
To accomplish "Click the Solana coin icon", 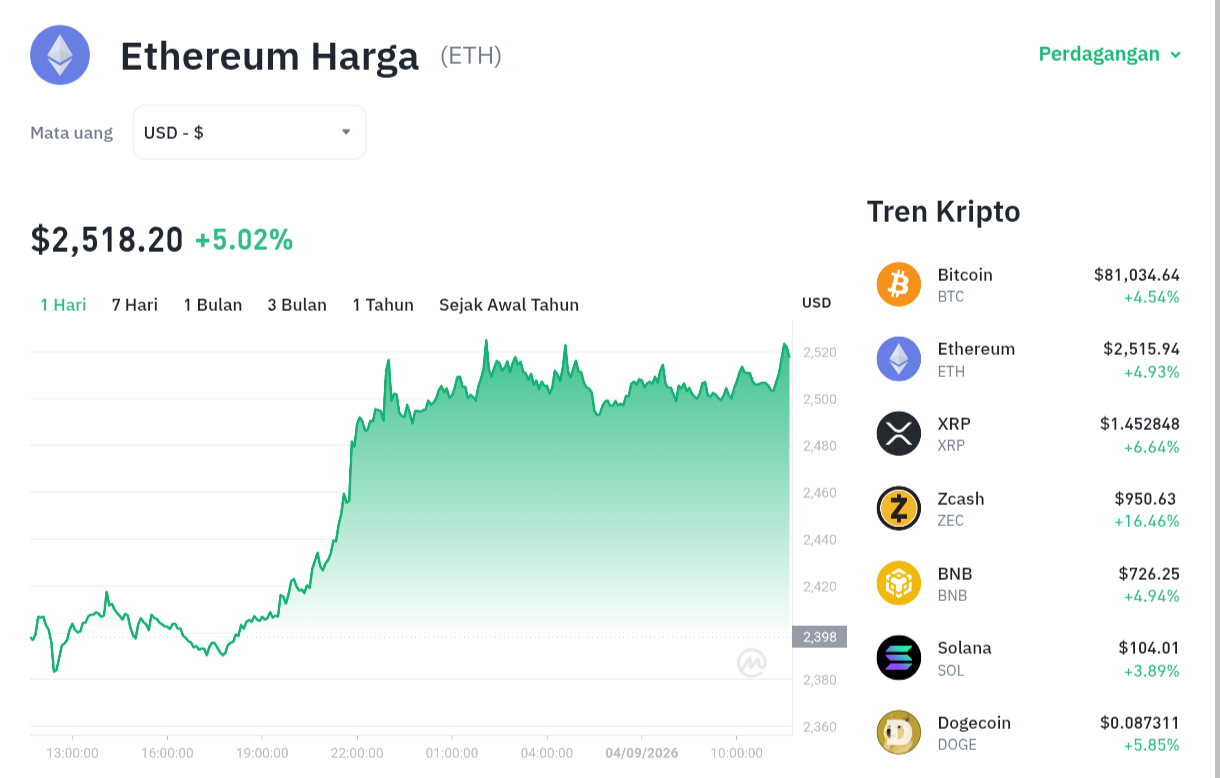I will [x=898, y=657].
